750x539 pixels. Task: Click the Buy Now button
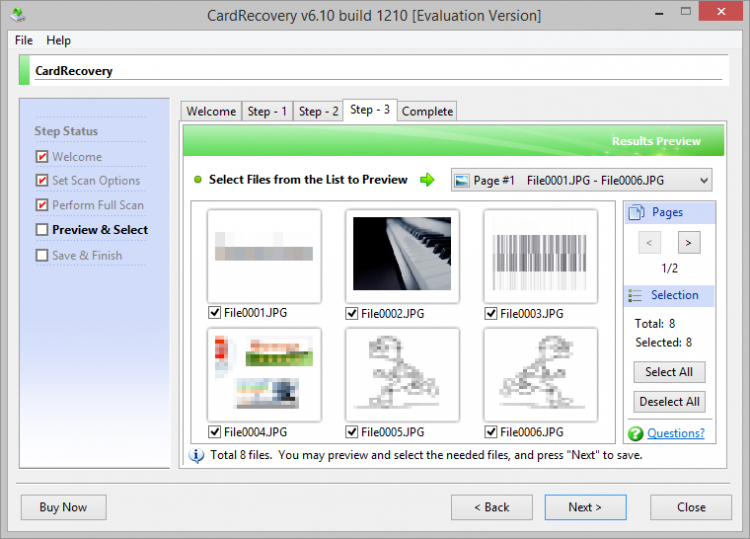(x=63, y=507)
